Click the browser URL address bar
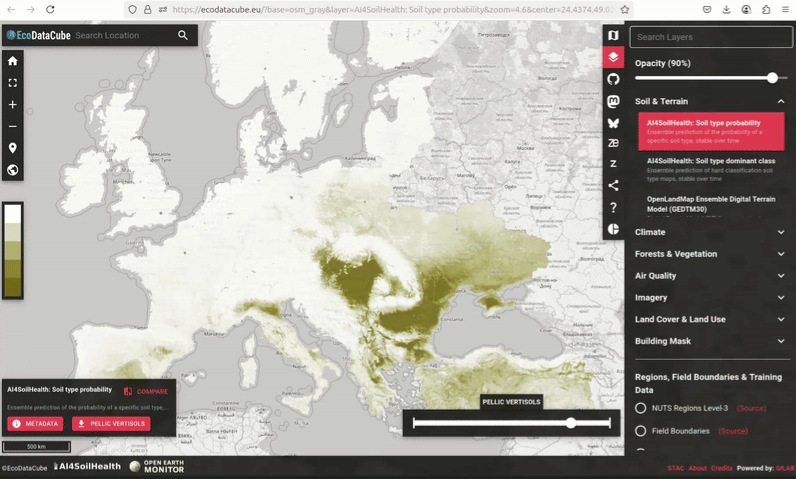The width and height of the screenshot is (796, 479). click(393, 9)
